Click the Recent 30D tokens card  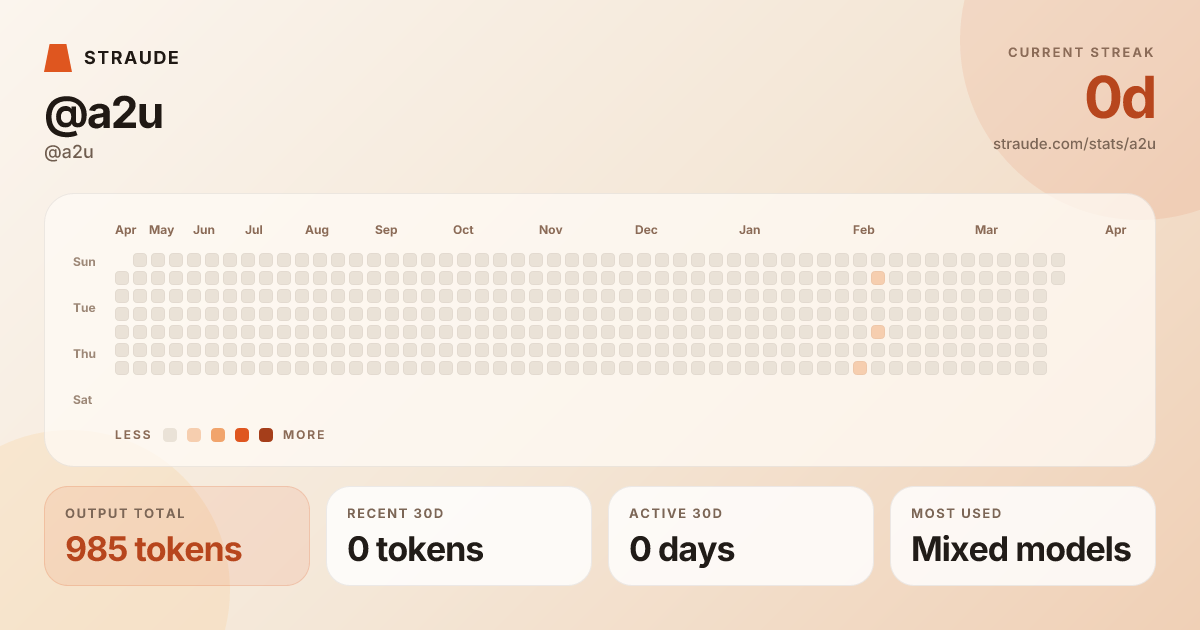[459, 536]
